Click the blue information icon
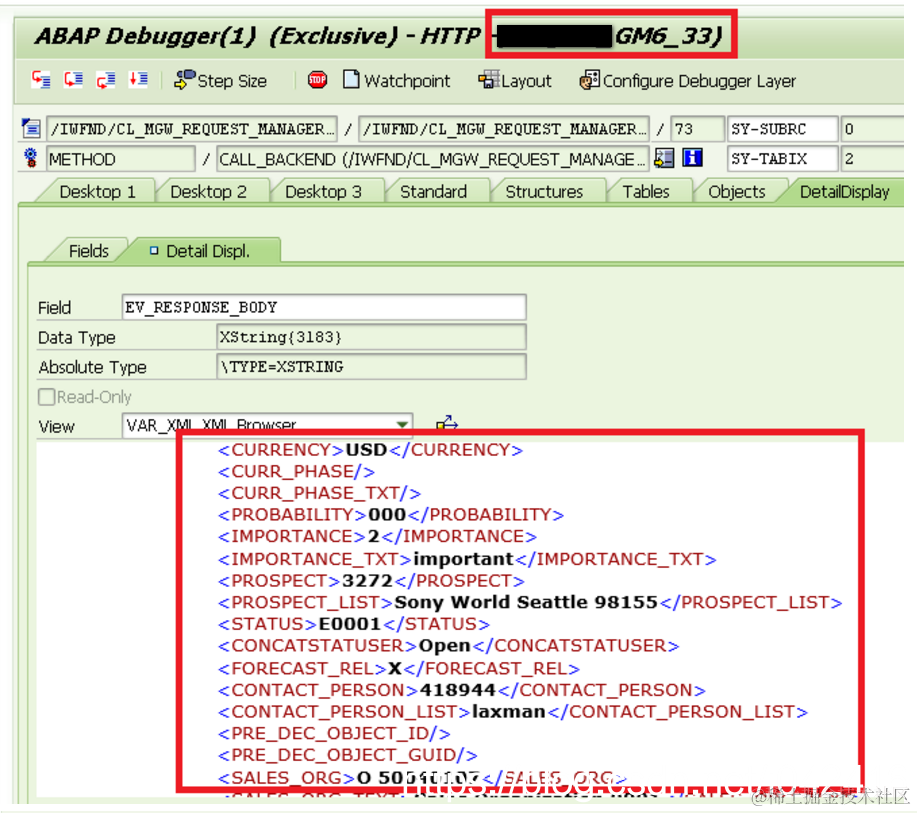The width and height of the screenshot is (917, 813). (x=692, y=158)
